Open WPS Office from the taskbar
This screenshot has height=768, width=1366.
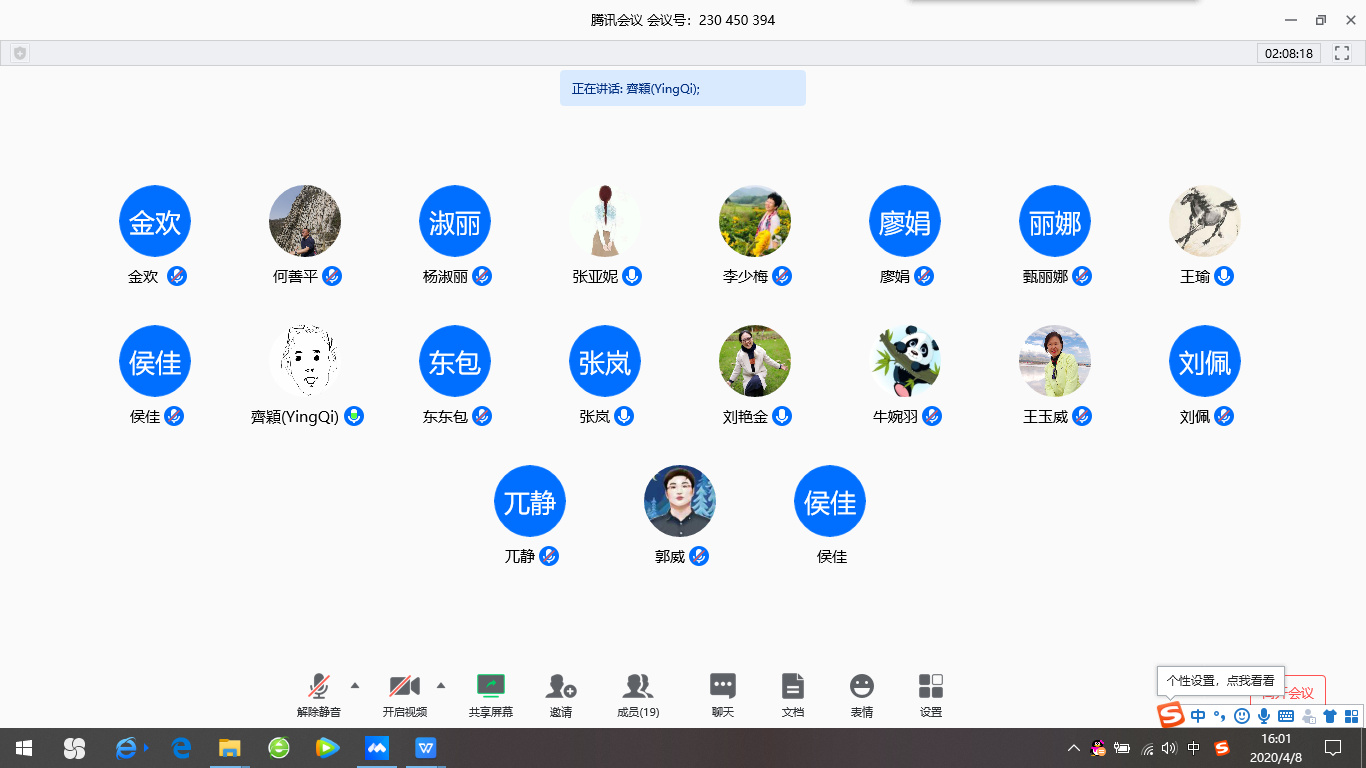click(x=426, y=747)
